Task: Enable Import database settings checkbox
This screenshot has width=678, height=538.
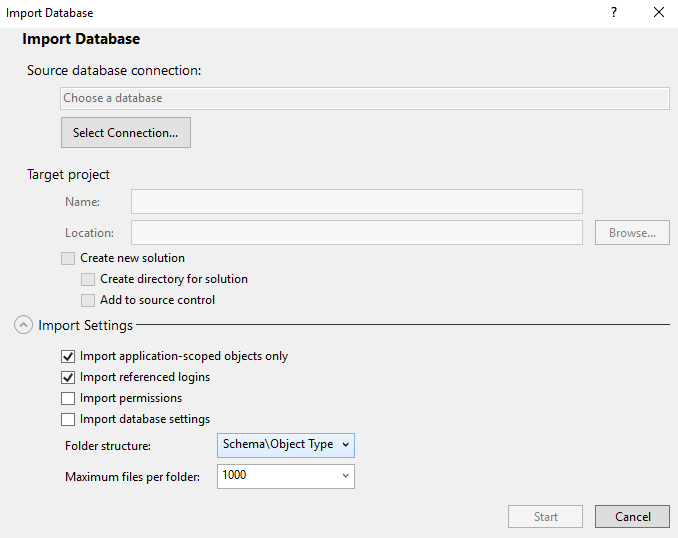Action: pos(68,420)
